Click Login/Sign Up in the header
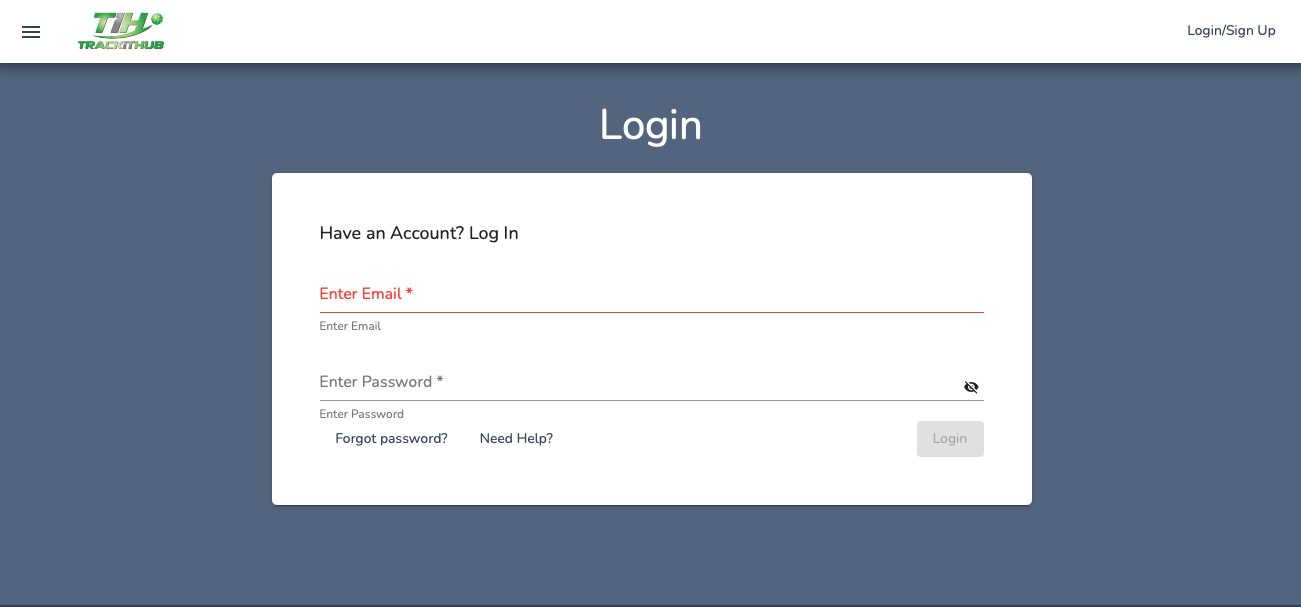Image resolution: width=1301 pixels, height=607 pixels. tap(1231, 31)
